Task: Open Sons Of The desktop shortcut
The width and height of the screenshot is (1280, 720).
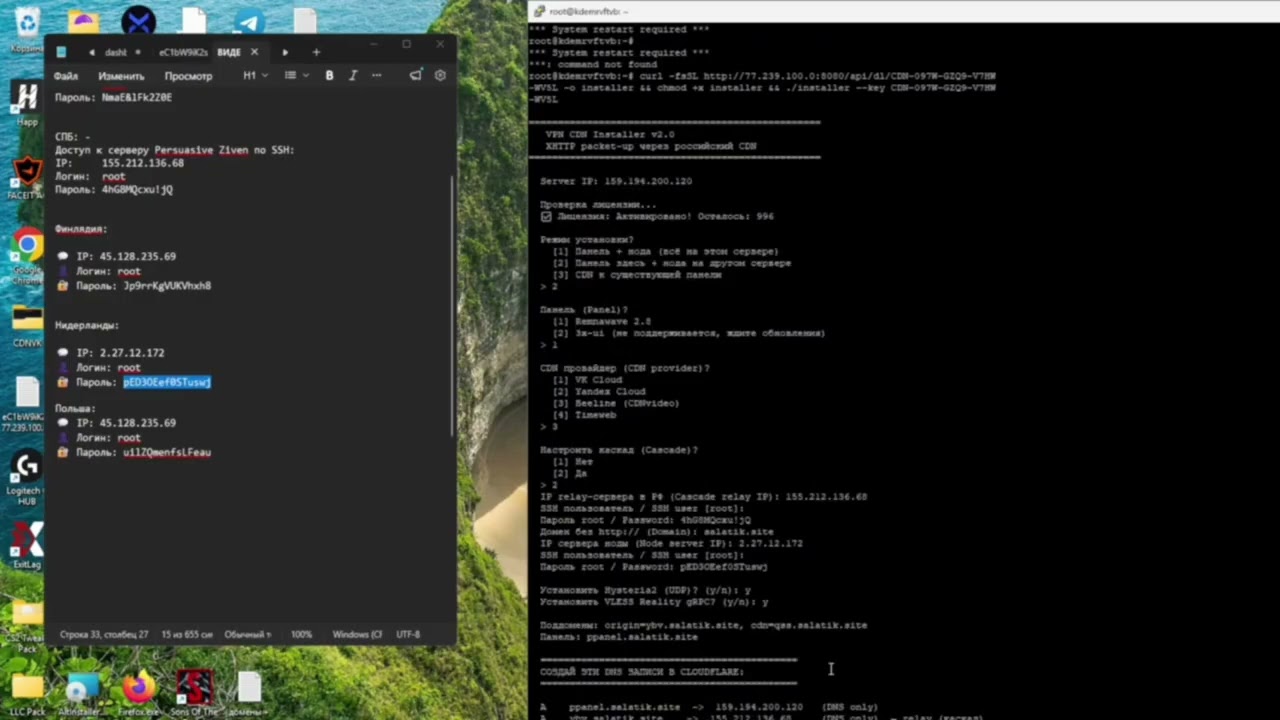Action: coord(194,692)
